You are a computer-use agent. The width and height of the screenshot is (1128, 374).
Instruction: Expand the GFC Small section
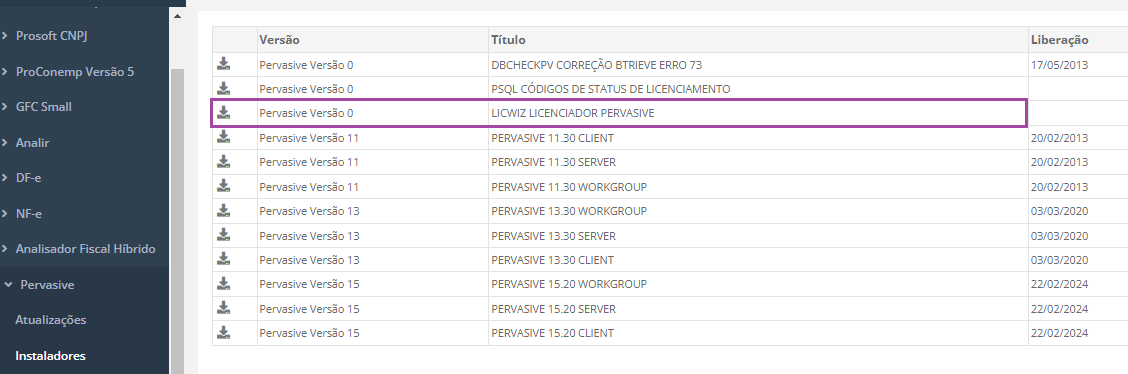[84, 107]
